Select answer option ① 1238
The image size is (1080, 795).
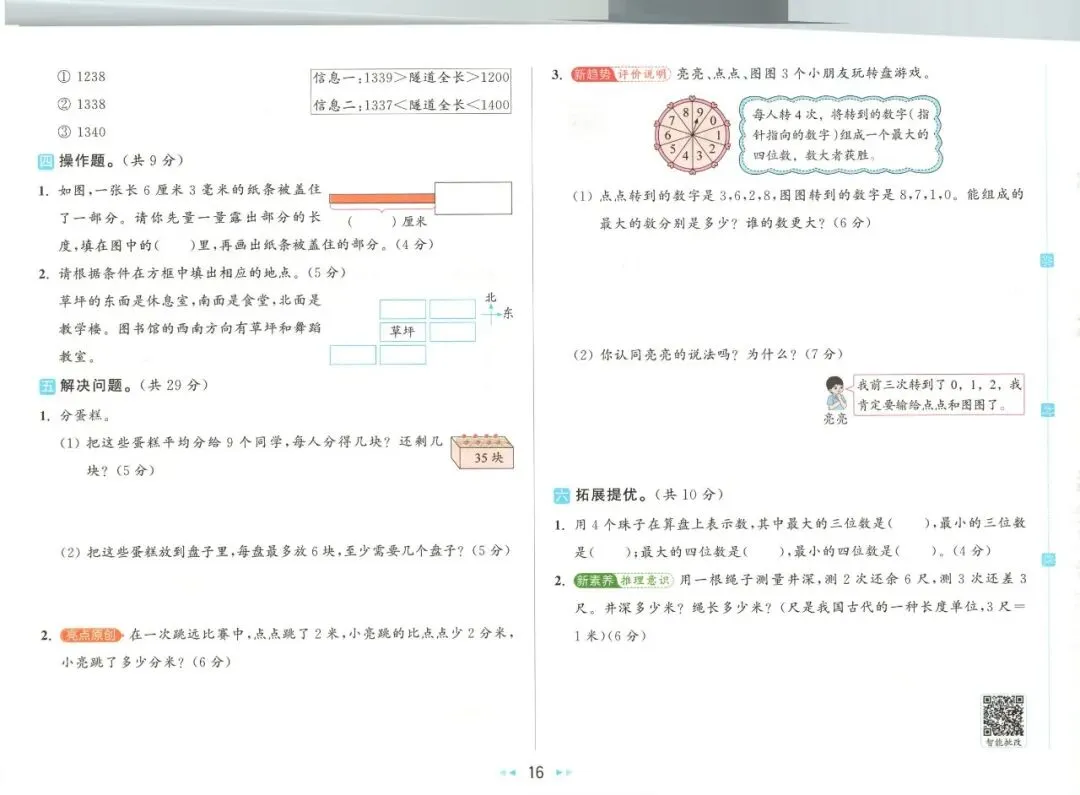[x=84, y=76]
